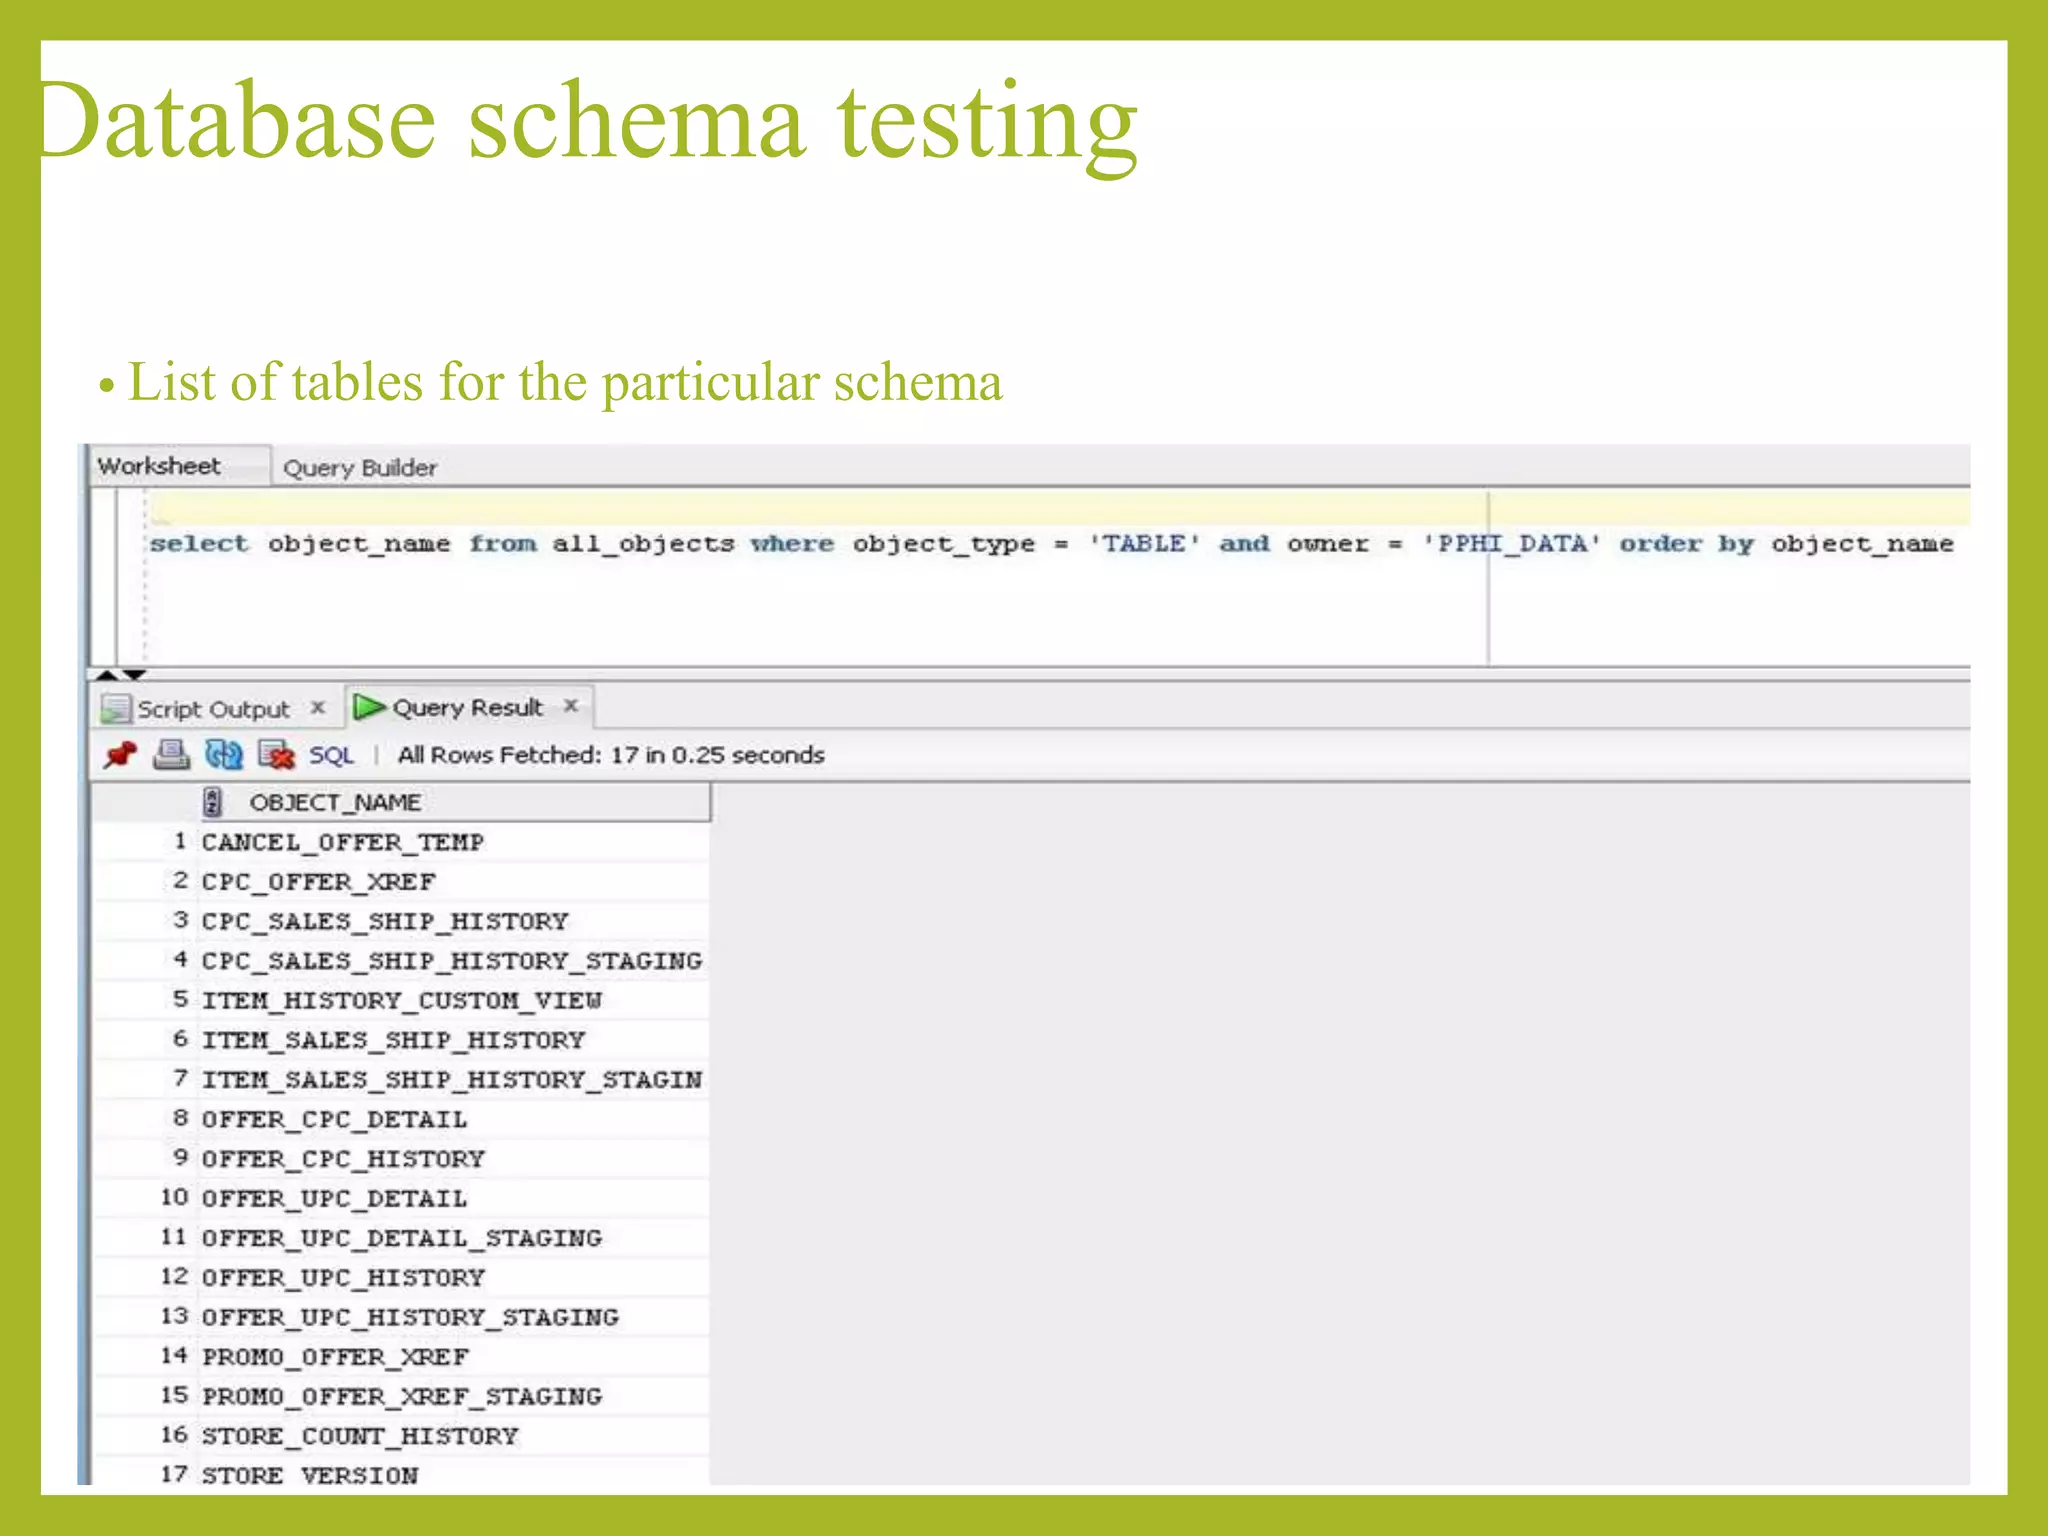The width and height of the screenshot is (2048, 1536).
Task: Select row CPC_SALES_SHIP_HISTORY
Action: (x=402, y=921)
